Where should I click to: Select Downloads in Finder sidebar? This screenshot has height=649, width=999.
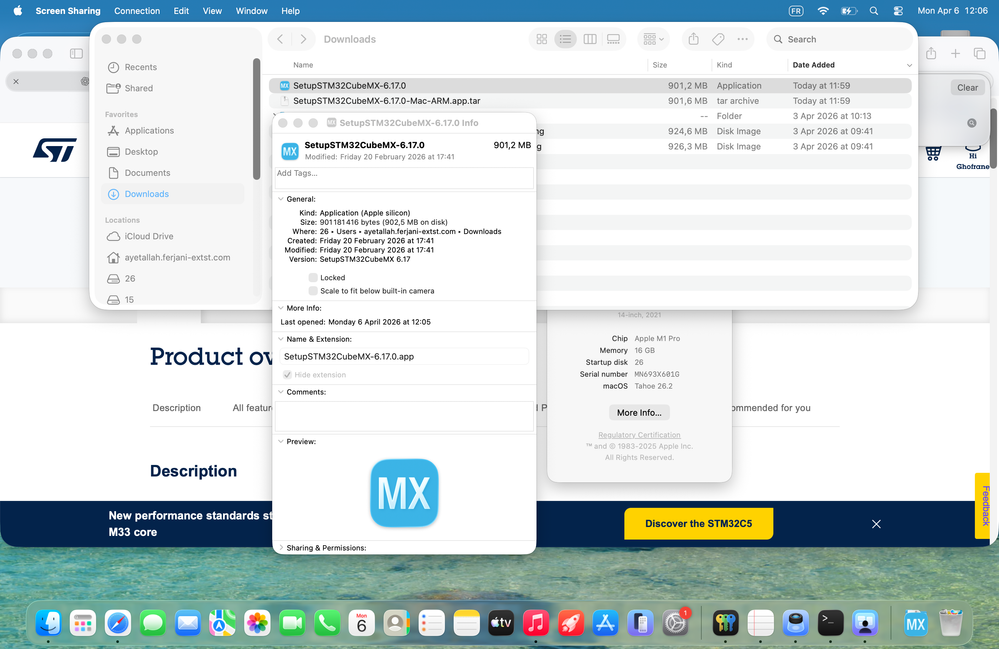pos(172,194)
